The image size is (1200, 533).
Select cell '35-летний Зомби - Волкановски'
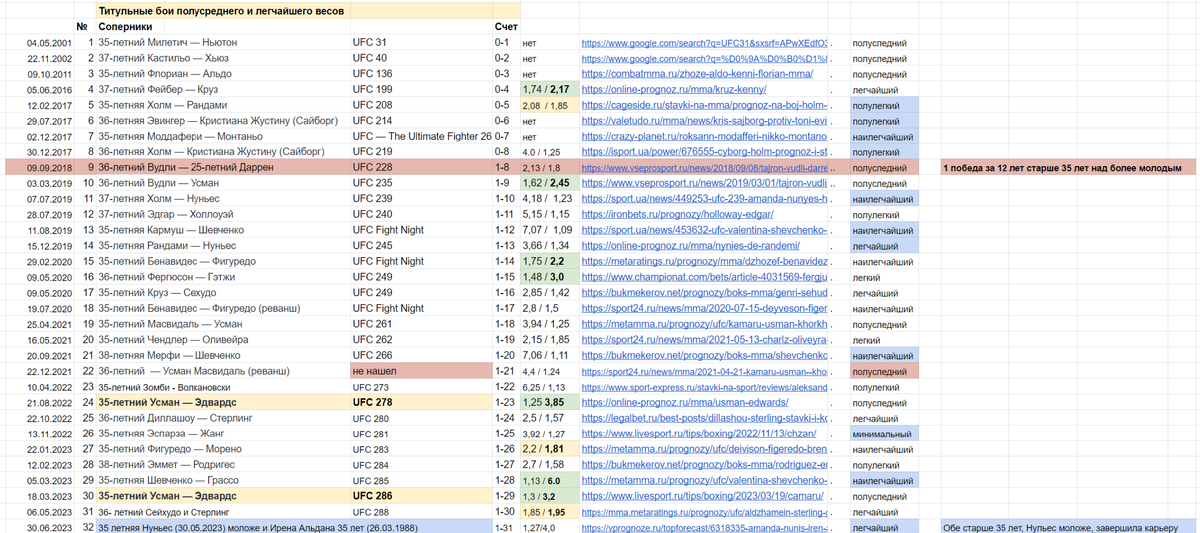(223, 386)
